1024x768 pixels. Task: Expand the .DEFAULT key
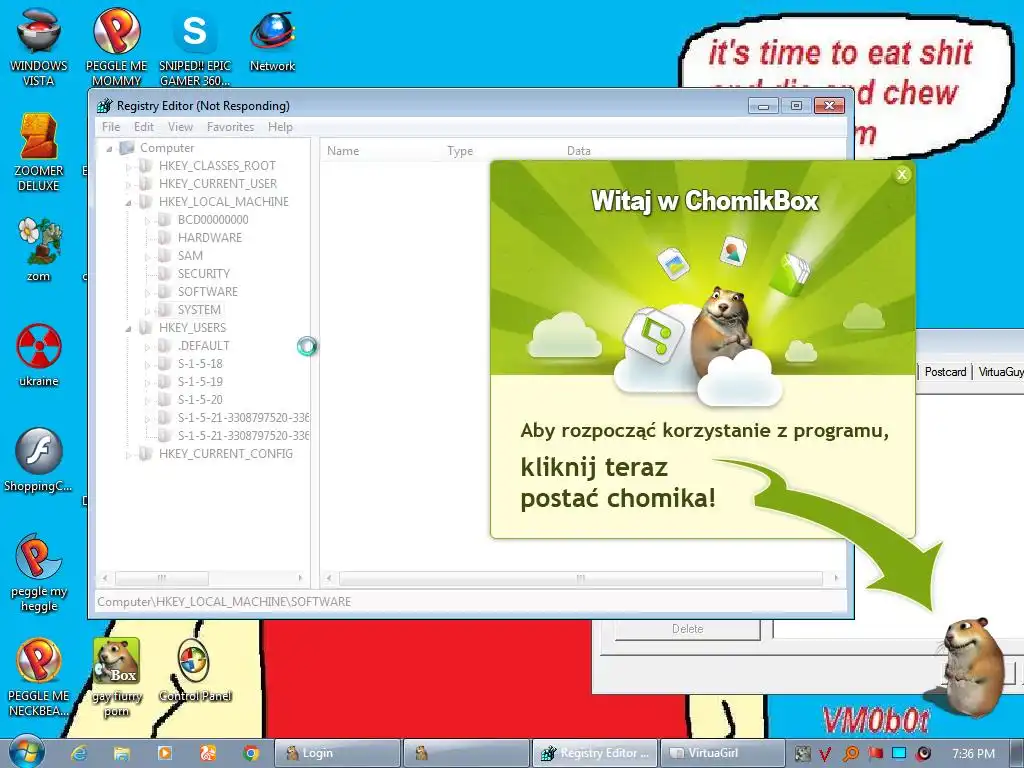tap(148, 347)
